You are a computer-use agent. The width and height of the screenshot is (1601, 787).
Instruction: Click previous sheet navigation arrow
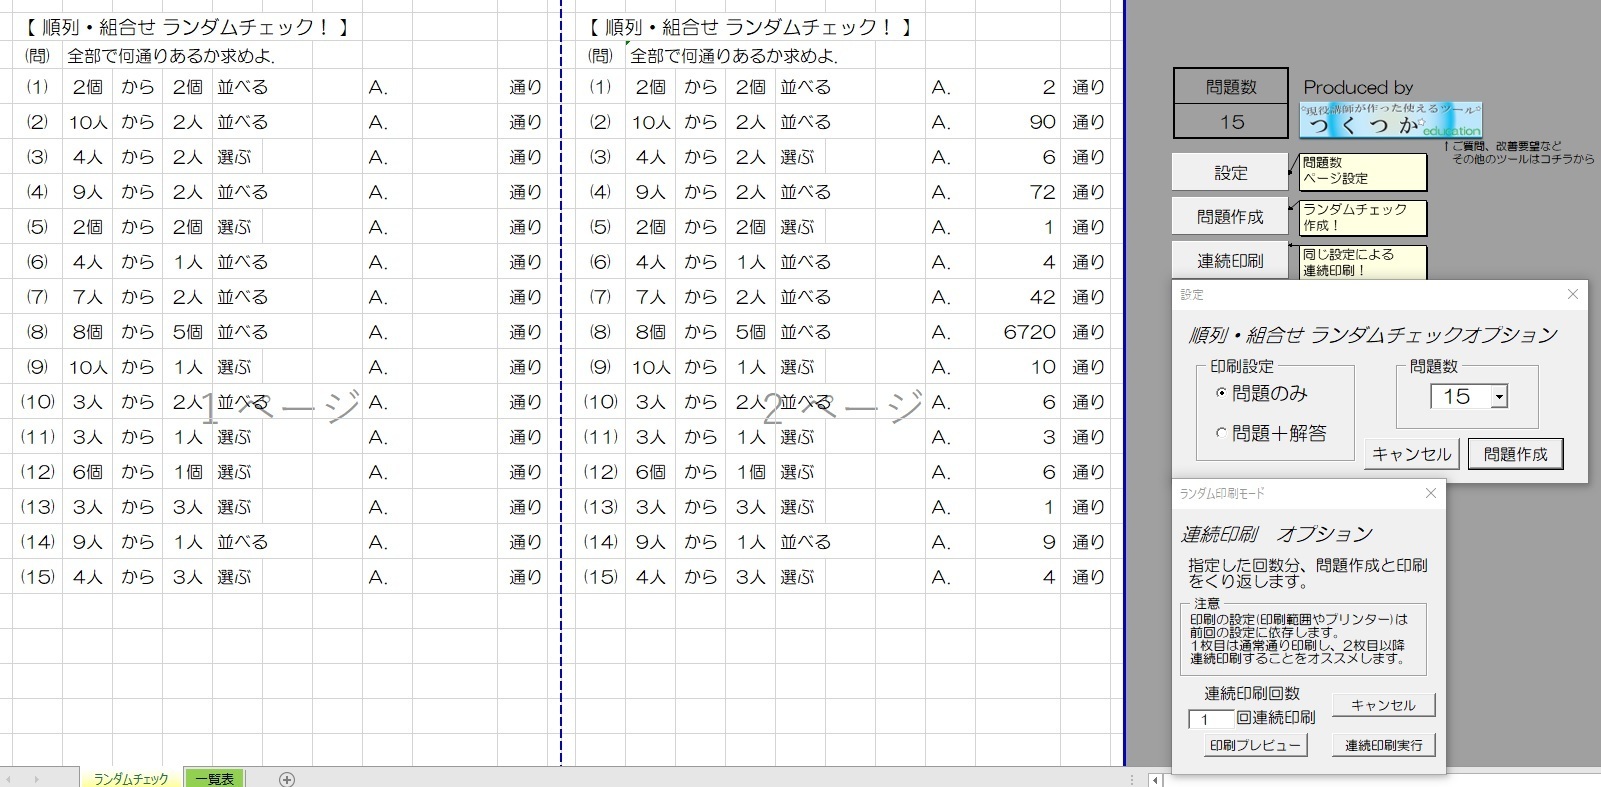point(11,779)
